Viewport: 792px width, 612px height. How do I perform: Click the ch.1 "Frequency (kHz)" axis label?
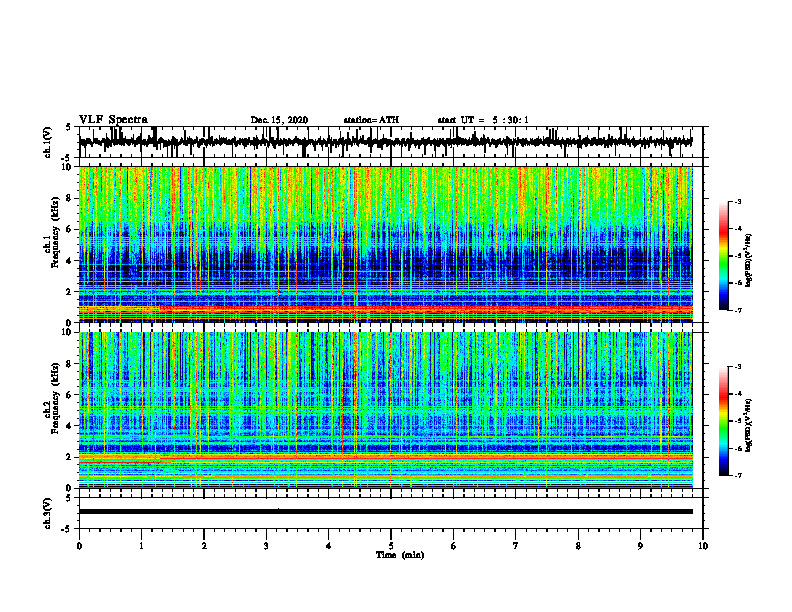pyautogui.click(x=55, y=233)
